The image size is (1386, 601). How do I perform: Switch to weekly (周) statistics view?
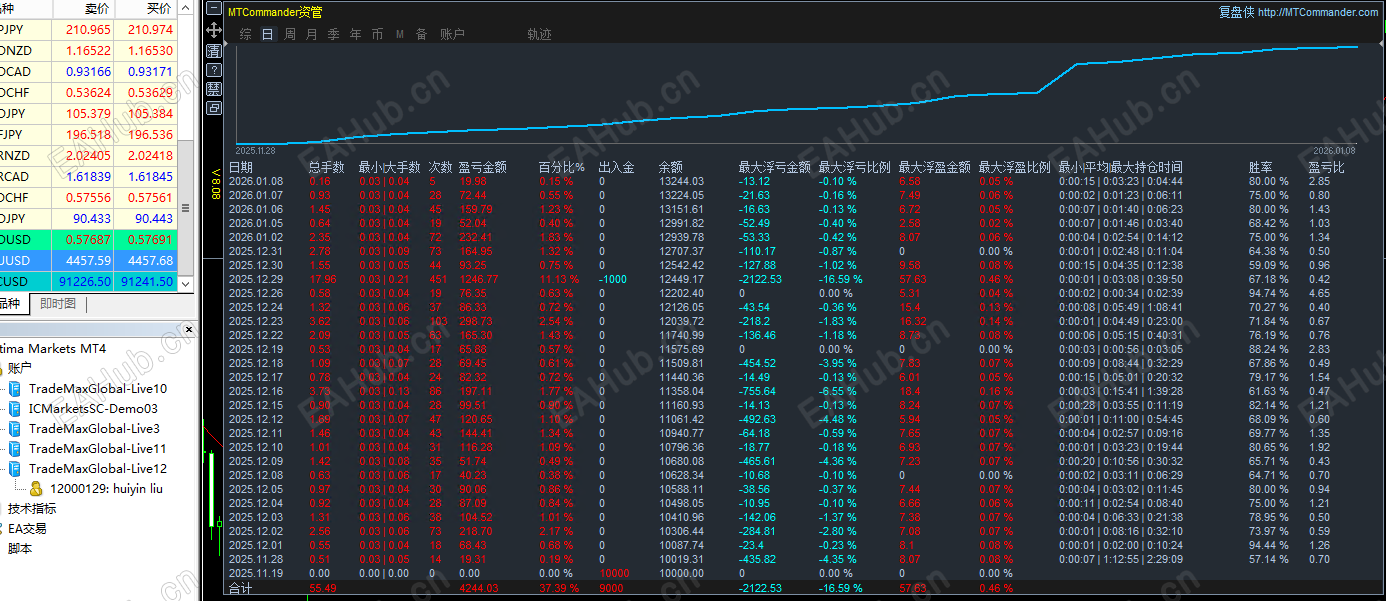[290, 33]
